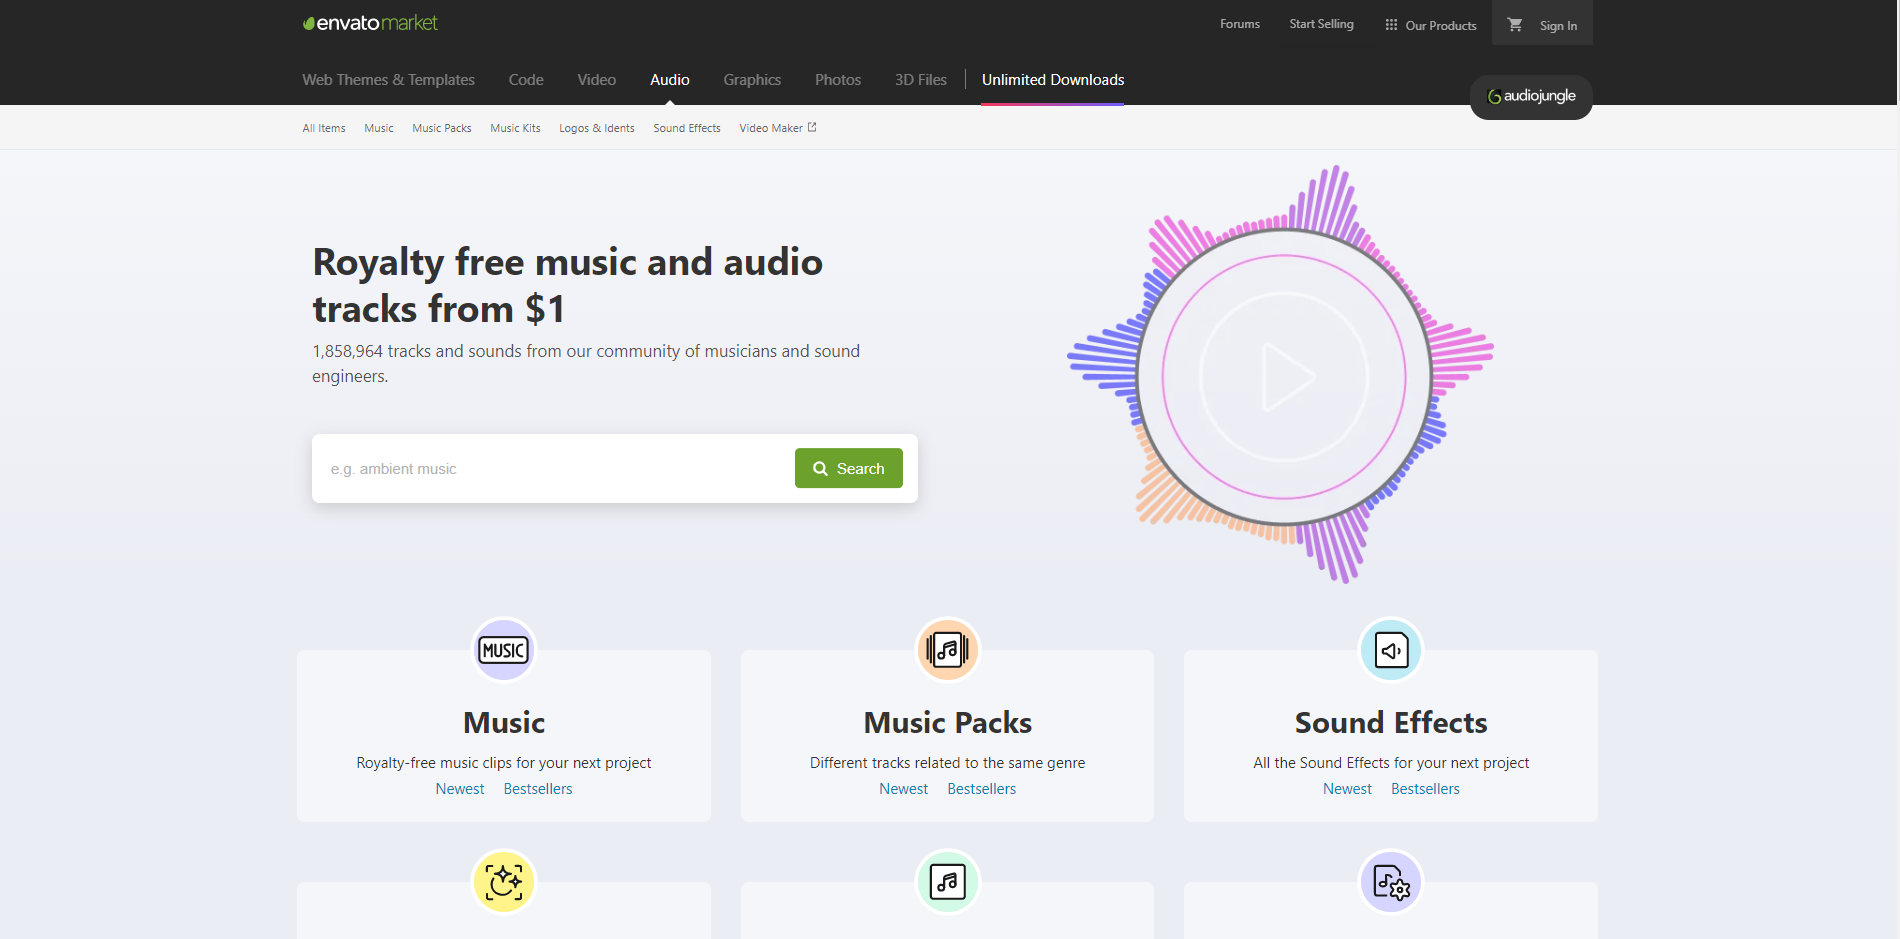Image resolution: width=1900 pixels, height=939 pixels.
Task: Click the Music Packs category icon
Action: tap(948, 650)
